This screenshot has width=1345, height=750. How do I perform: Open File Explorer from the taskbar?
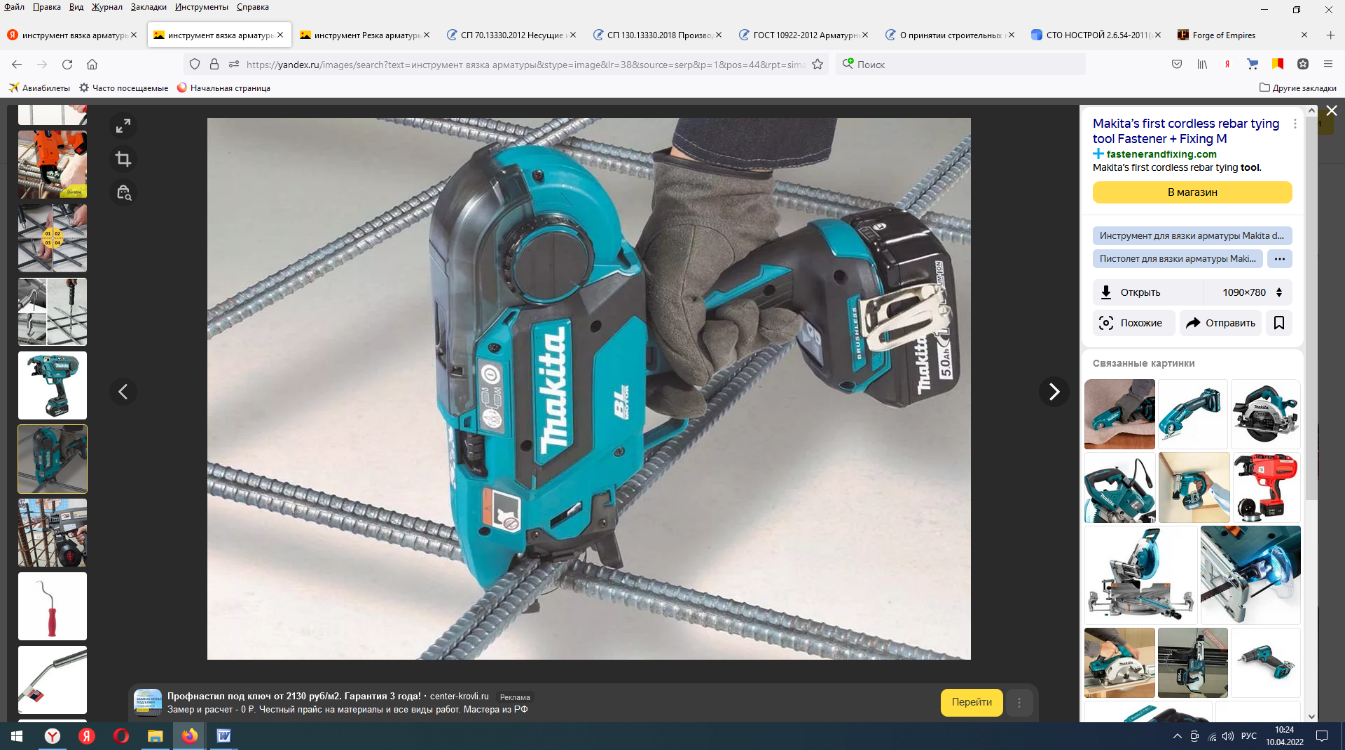pyautogui.click(x=155, y=736)
